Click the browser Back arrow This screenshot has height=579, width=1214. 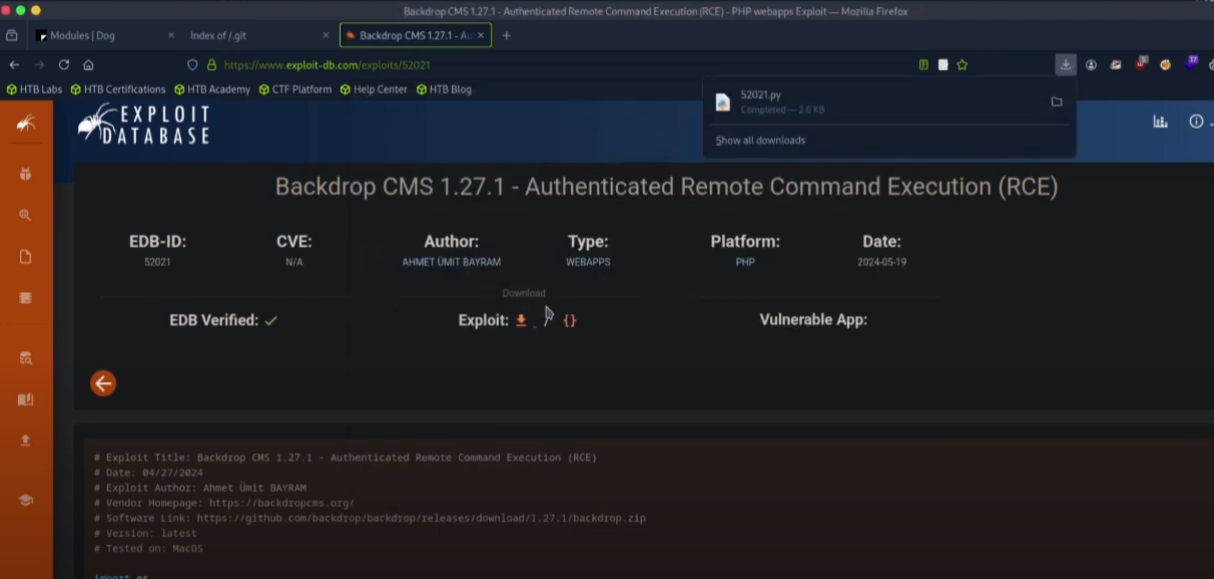pyautogui.click(x=14, y=64)
